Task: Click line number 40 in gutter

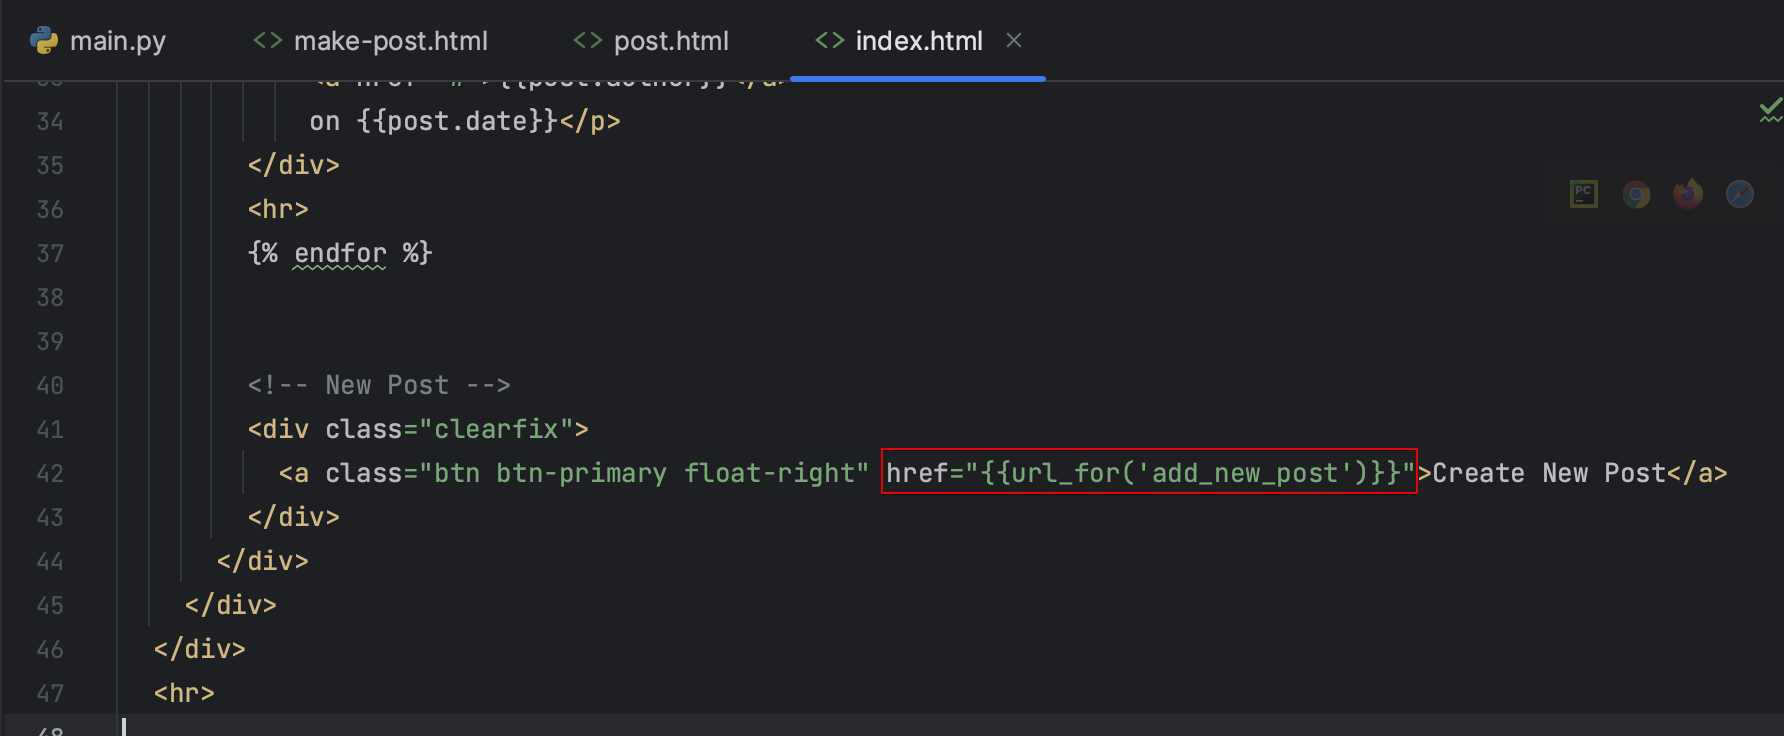Action: point(50,386)
